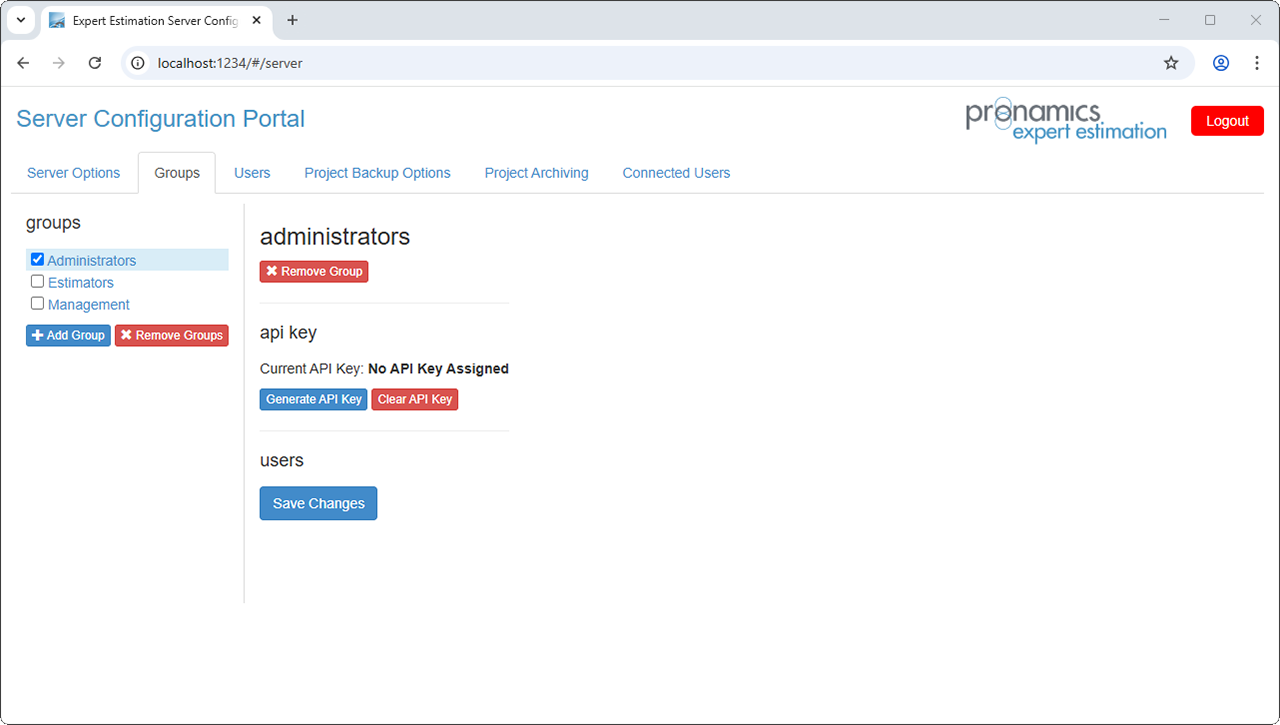The height and width of the screenshot is (725, 1280).
Task: Open the Chrome profile icon
Action: pos(1221,63)
